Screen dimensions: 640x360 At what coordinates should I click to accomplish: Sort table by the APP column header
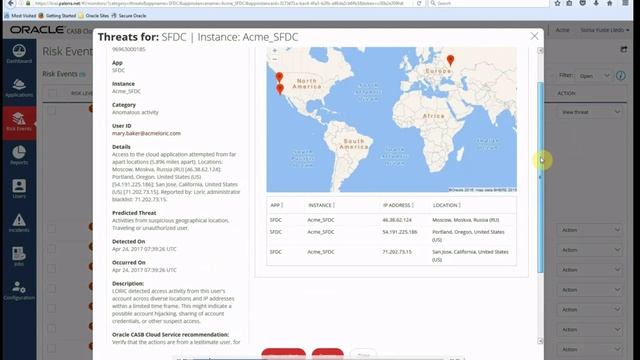click(x=276, y=205)
